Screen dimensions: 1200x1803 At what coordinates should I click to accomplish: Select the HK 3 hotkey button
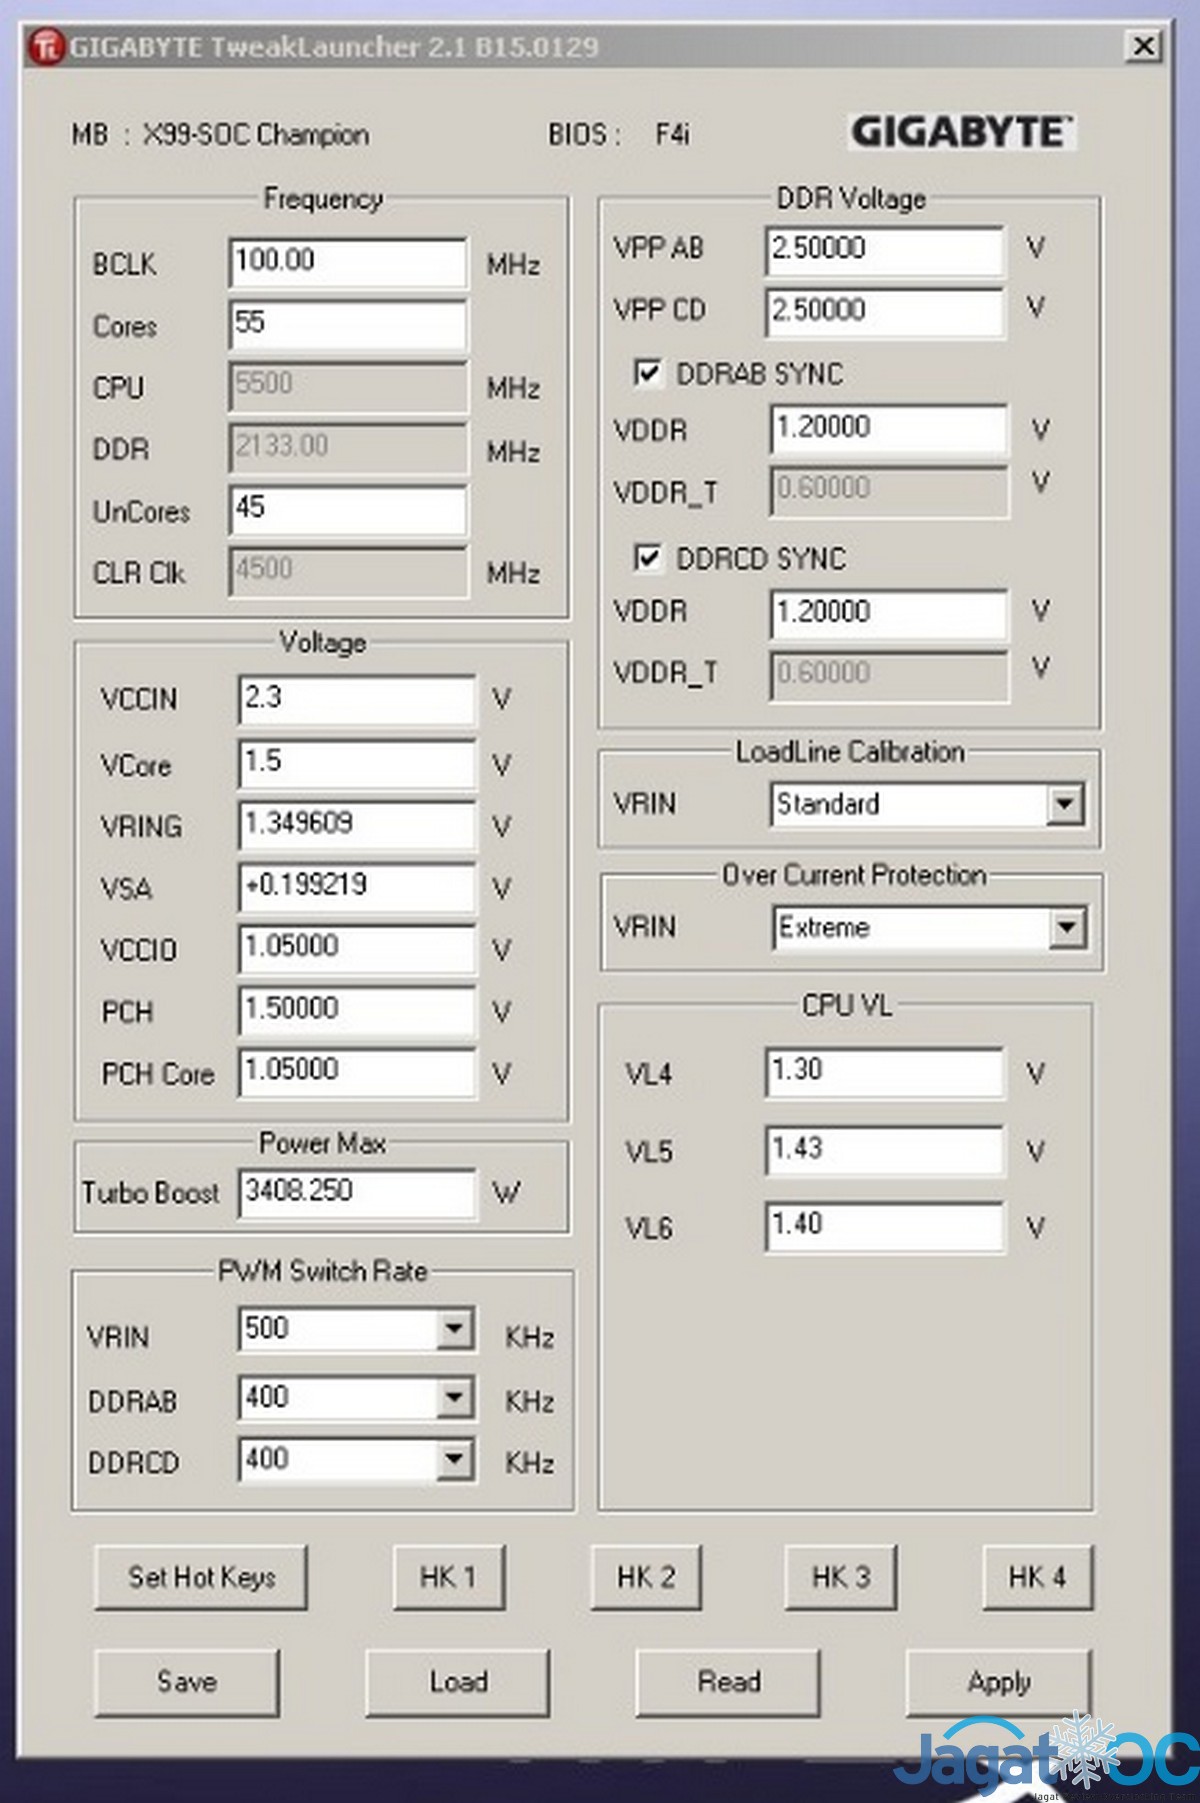click(841, 1577)
